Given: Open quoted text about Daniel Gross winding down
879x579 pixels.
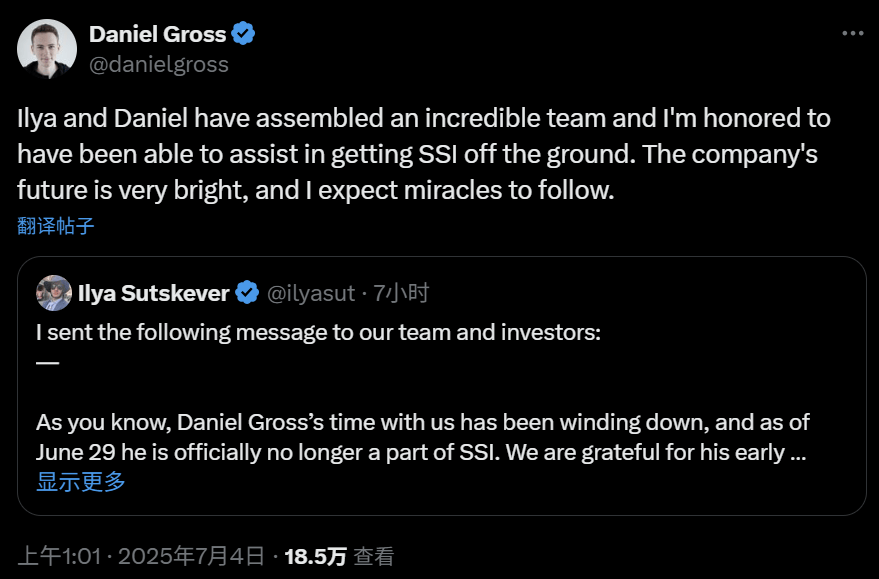Looking at the screenshot, I should [x=420, y=437].
